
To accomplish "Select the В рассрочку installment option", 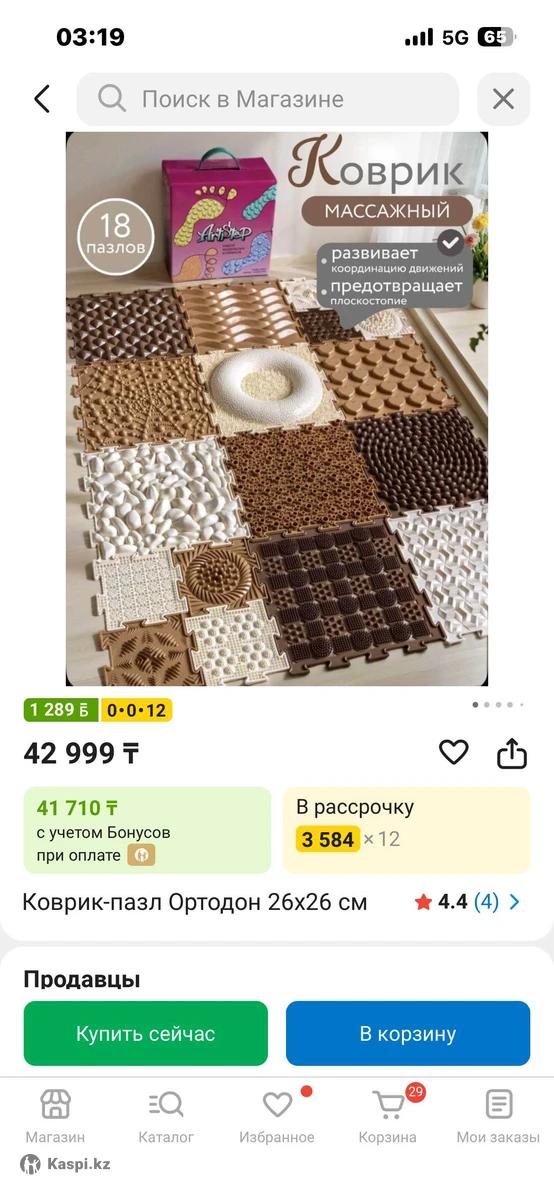I will [406, 830].
